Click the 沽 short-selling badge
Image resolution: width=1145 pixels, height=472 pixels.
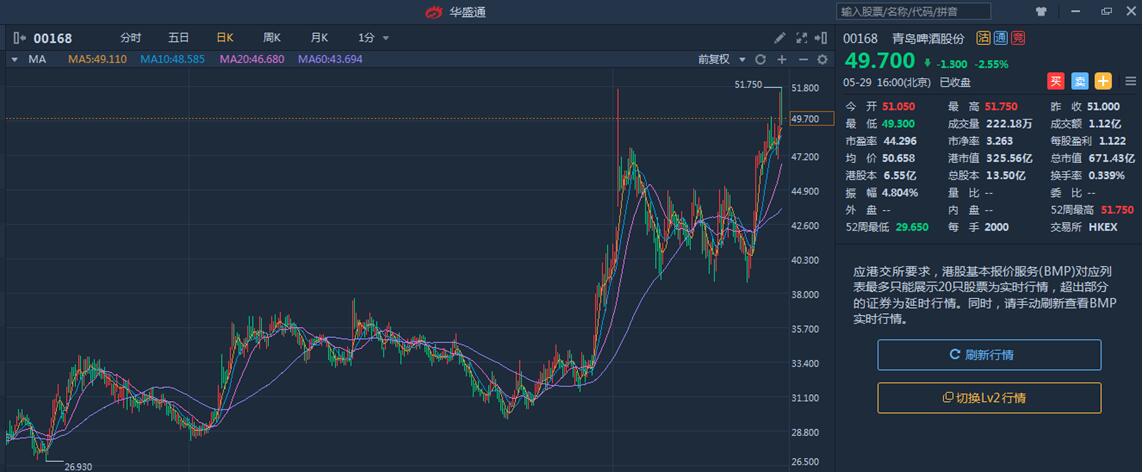pos(983,38)
